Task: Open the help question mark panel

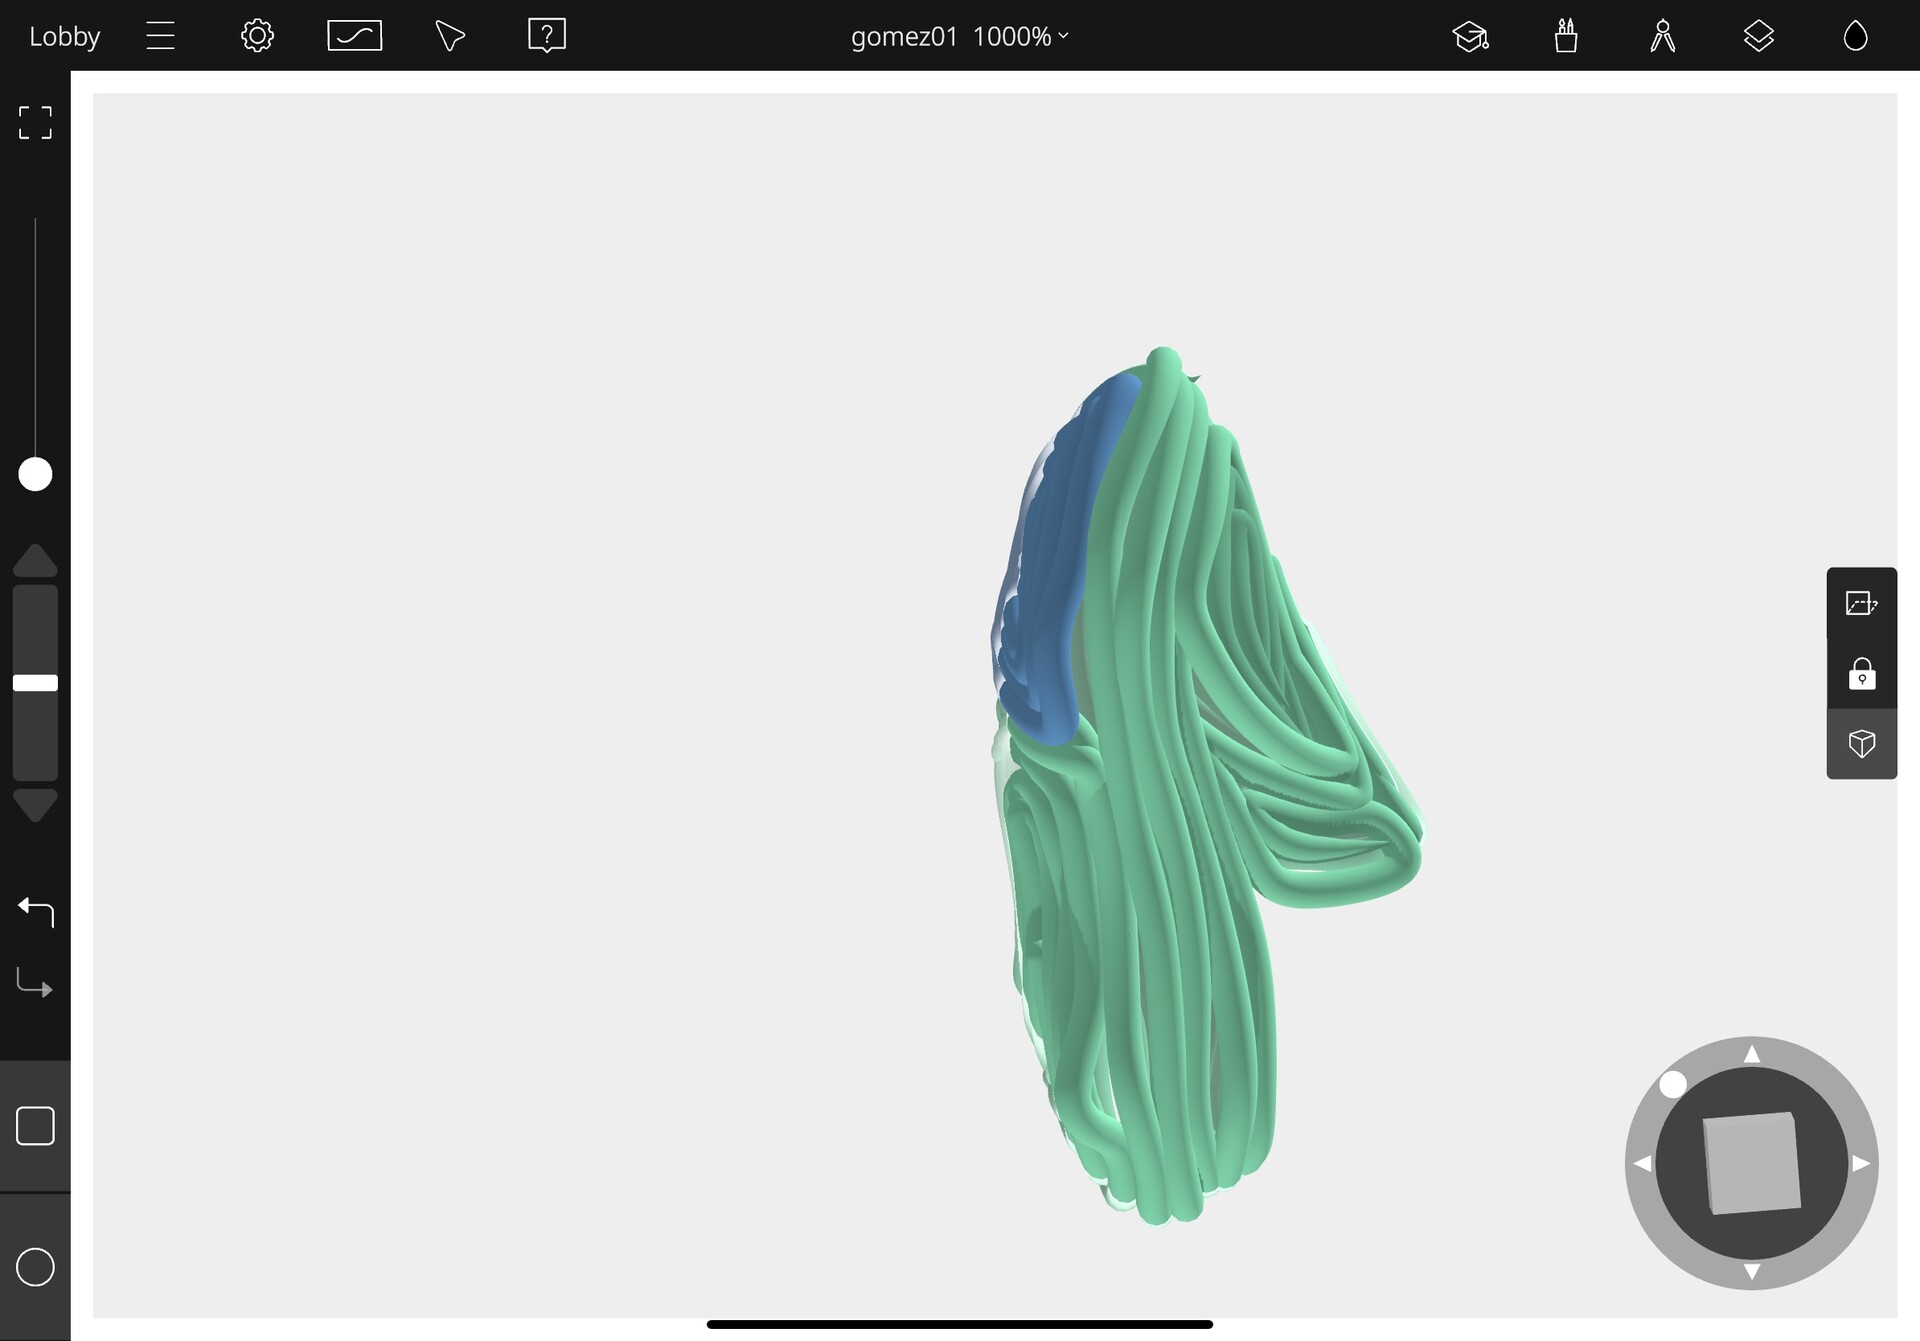Action: click(x=546, y=35)
